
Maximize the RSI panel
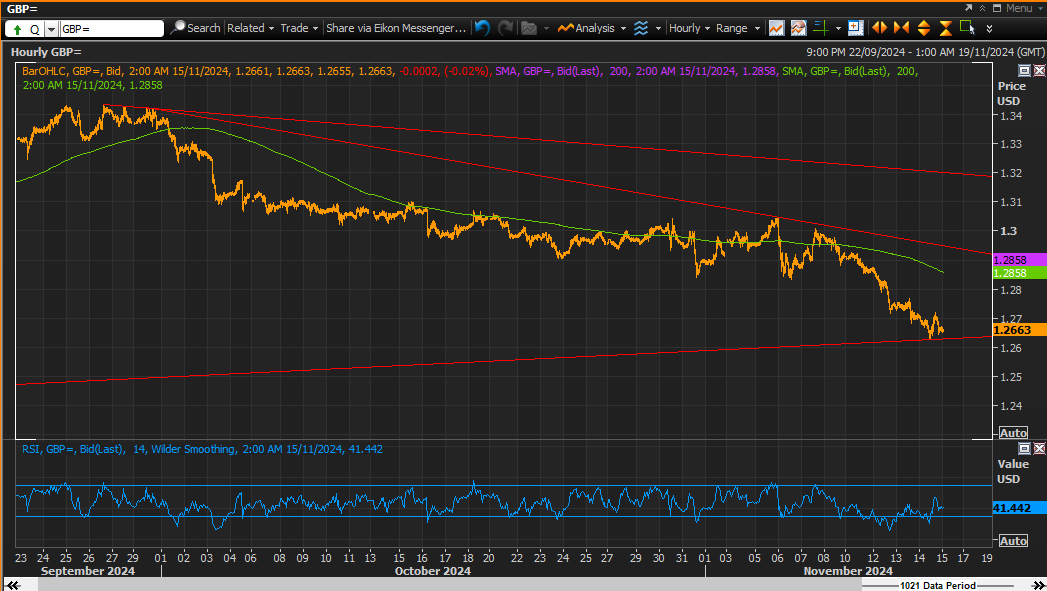pos(1024,448)
